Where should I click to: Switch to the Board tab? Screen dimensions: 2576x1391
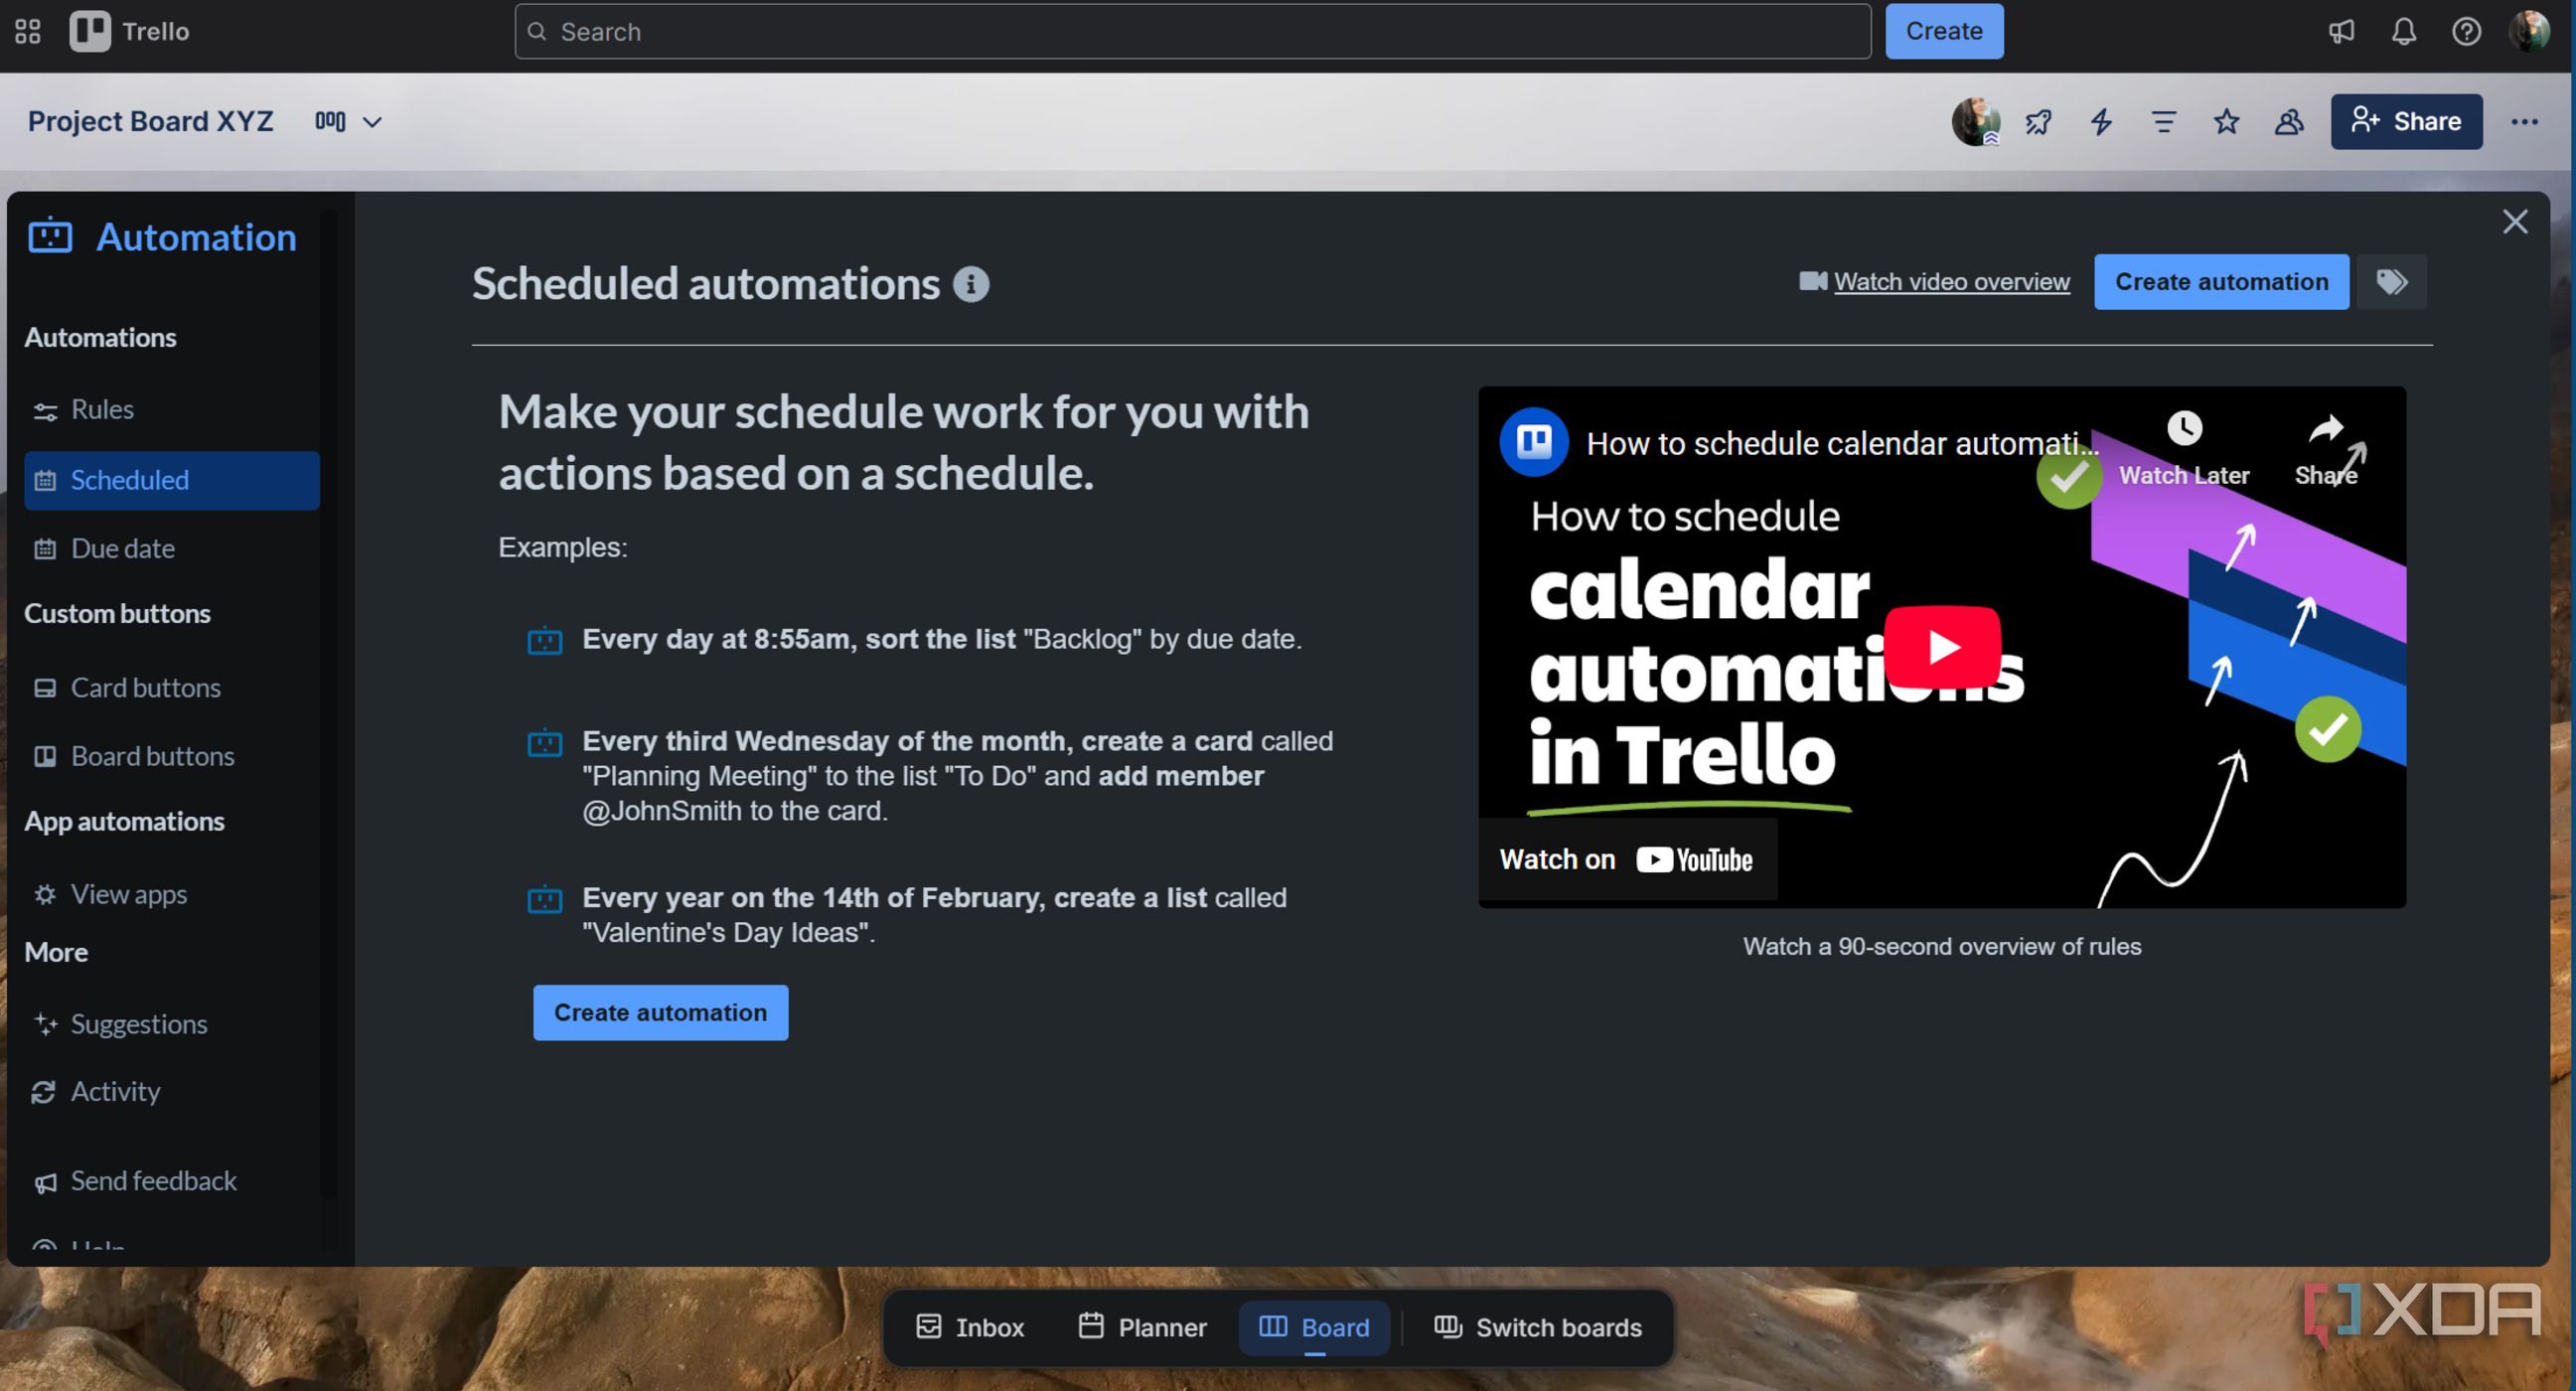click(x=1314, y=1328)
